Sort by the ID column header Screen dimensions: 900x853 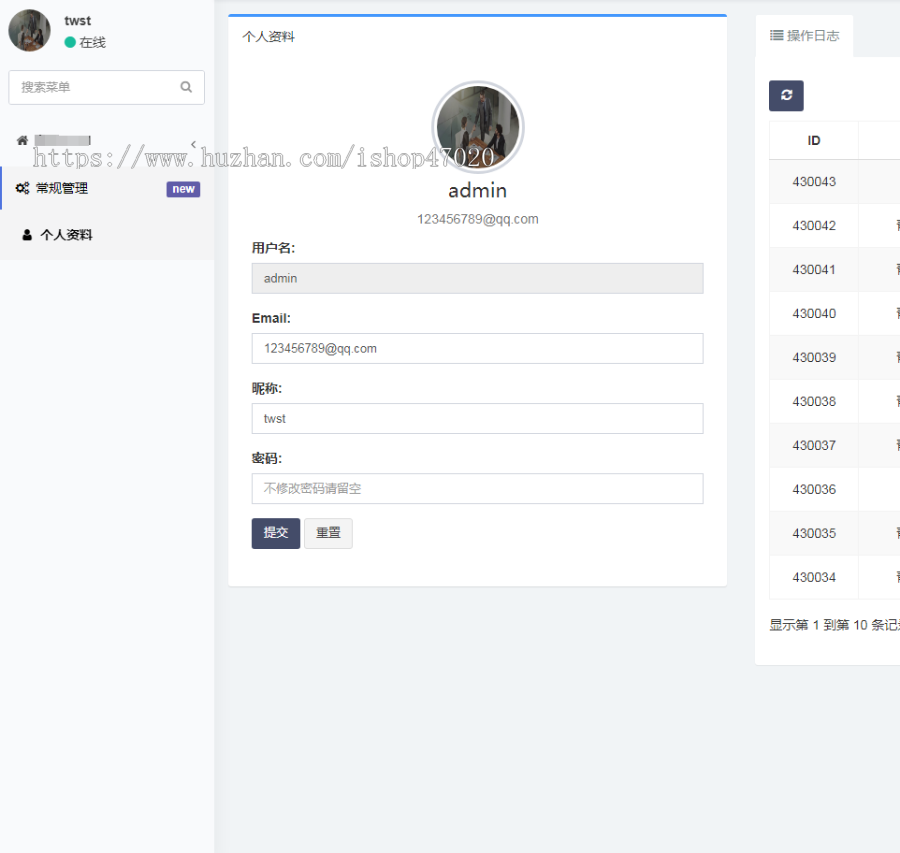[814, 141]
